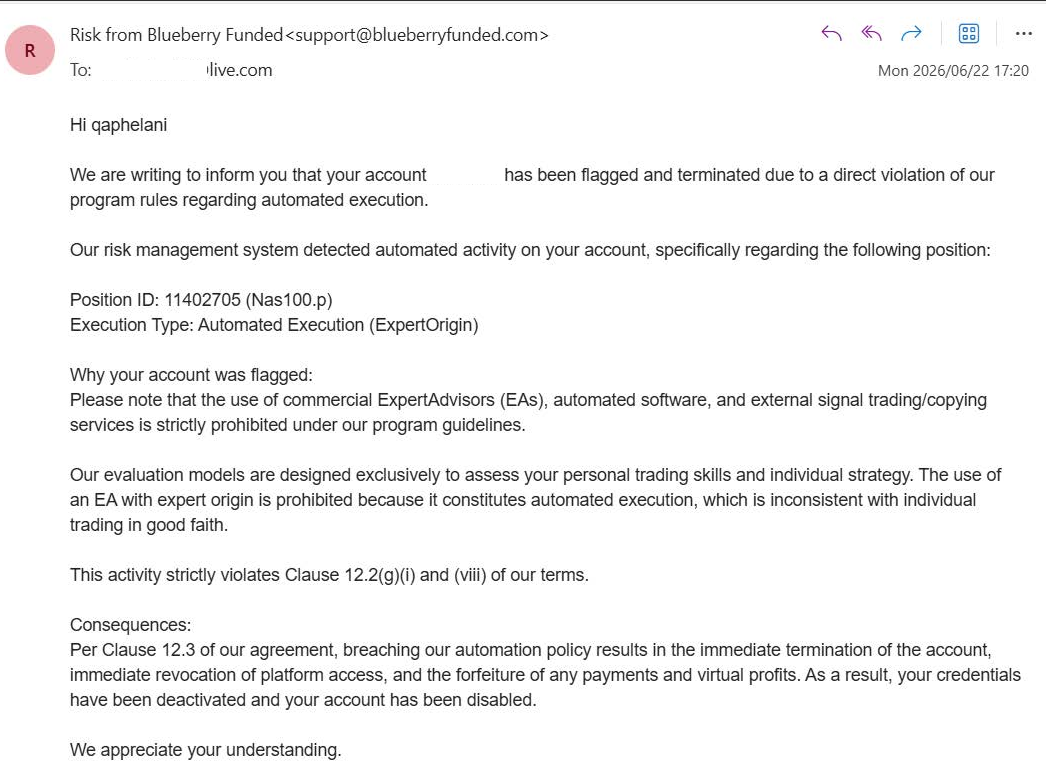Click the Position ID 11402705 line
Viewport: 1046px width, 775px height.
tap(201, 300)
